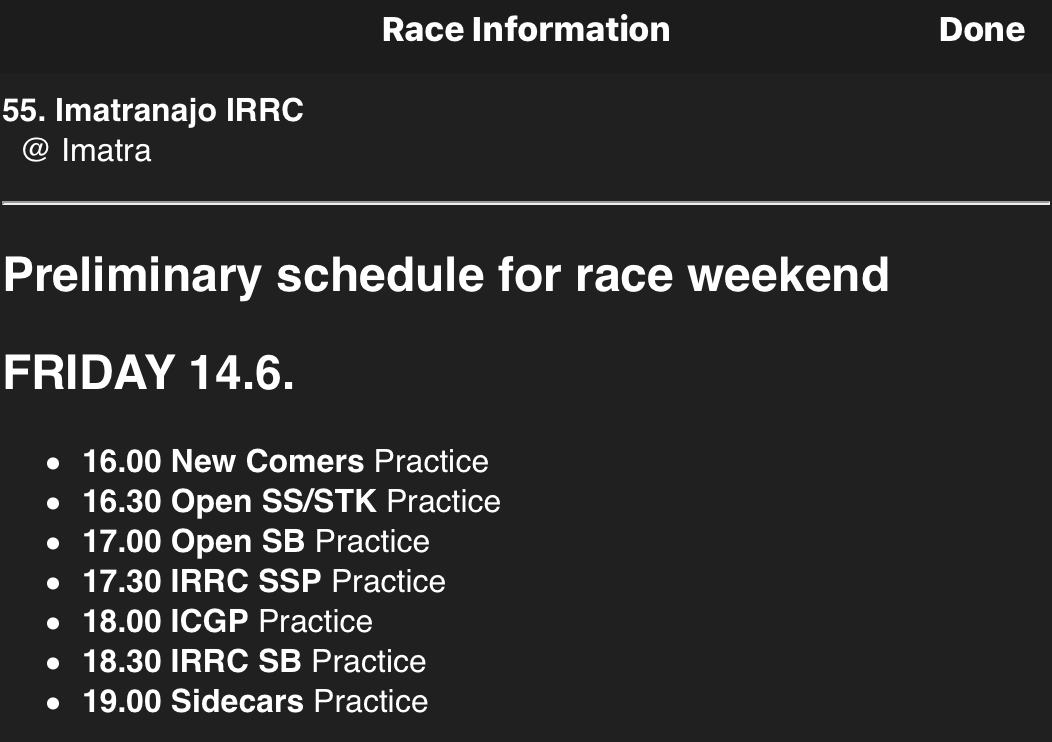Screen dimensions: 1052x742
Task: Click the @ symbol before Imatra
Action: (x=36, y=150)
